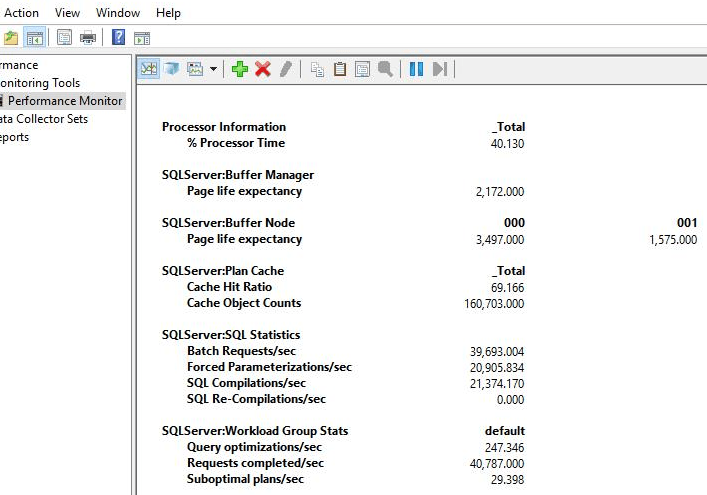
Task: Click the Zoom magnifier icon
Action: click(x=385, y=69)
